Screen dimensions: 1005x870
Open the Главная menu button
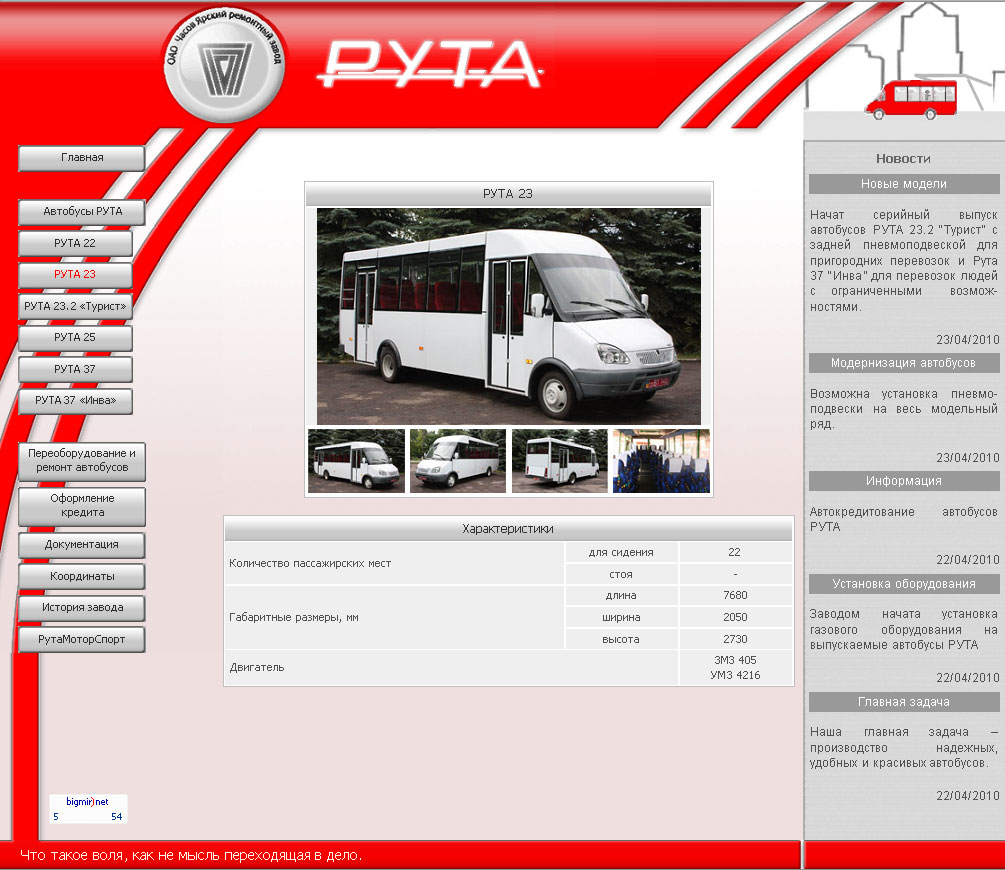coord(82,158)
